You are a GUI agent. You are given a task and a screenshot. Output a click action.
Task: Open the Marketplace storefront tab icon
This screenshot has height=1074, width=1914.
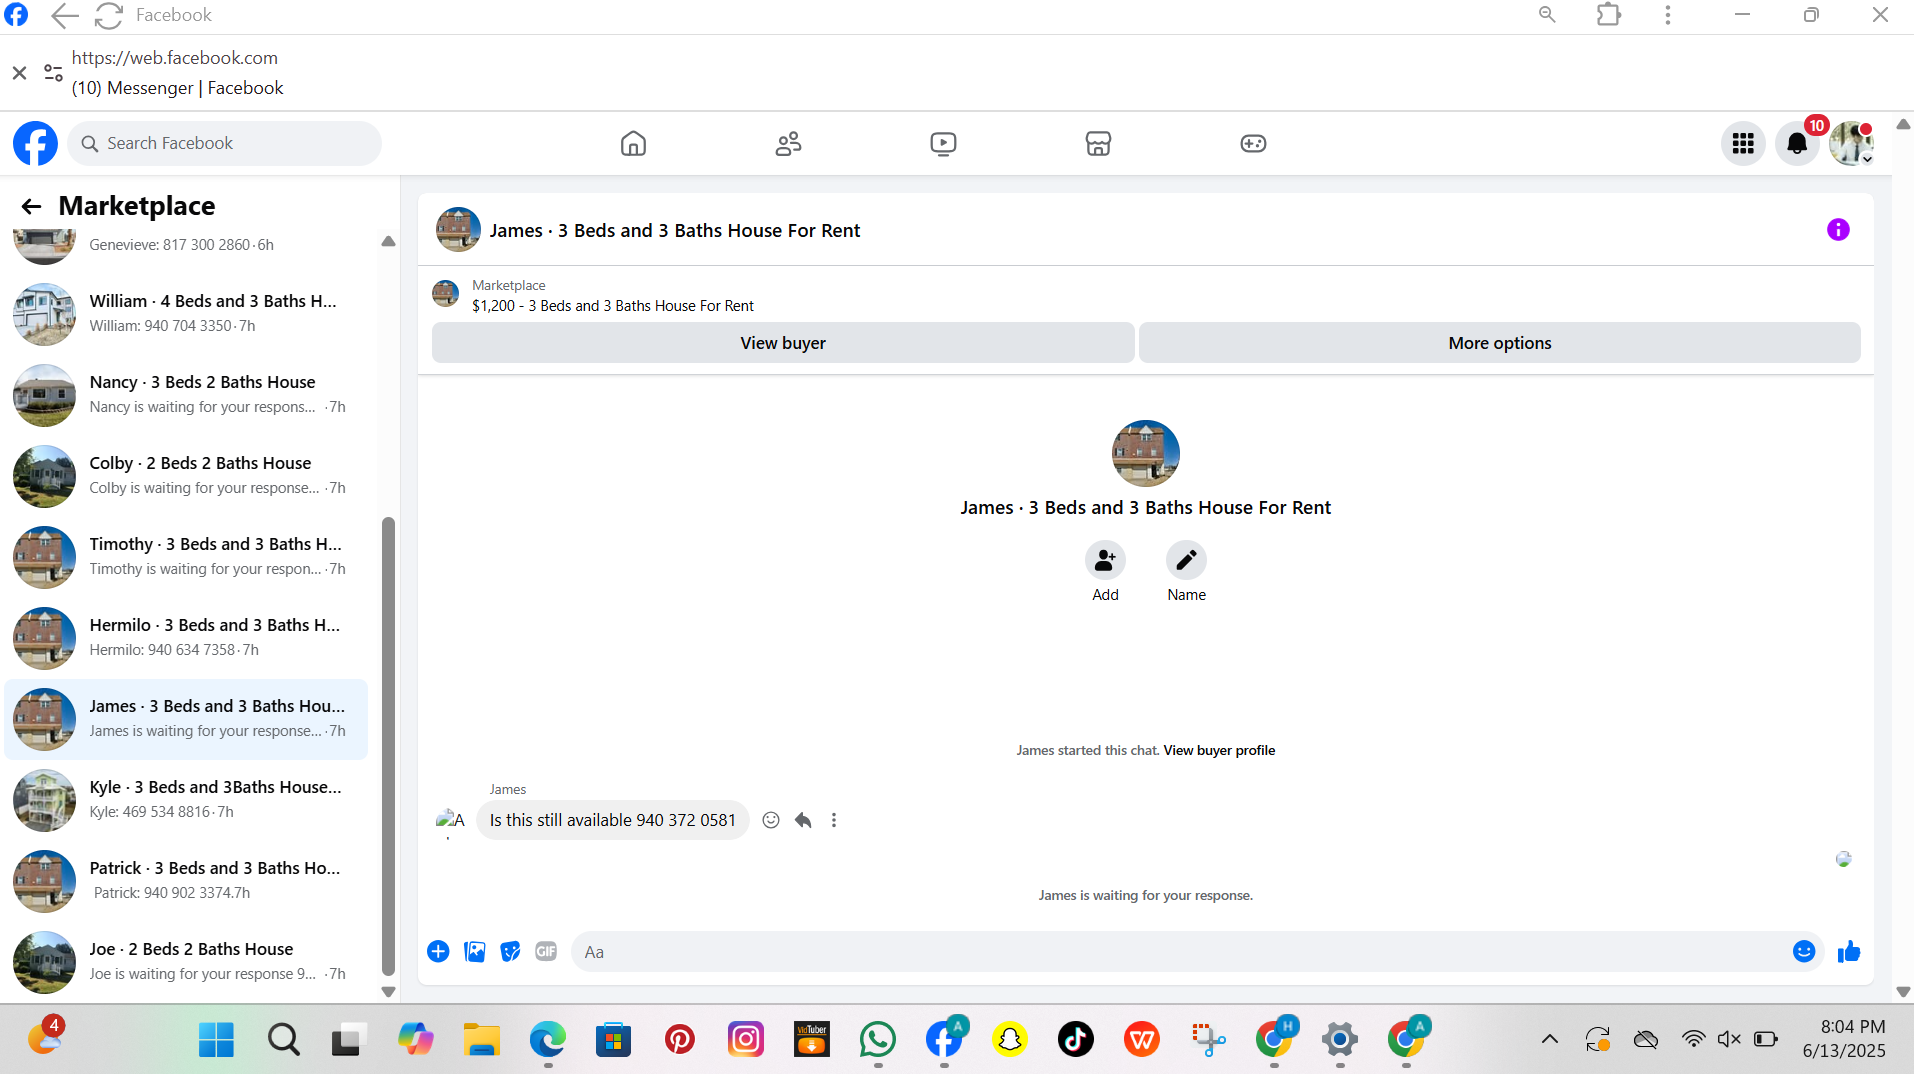point(1098,143)
